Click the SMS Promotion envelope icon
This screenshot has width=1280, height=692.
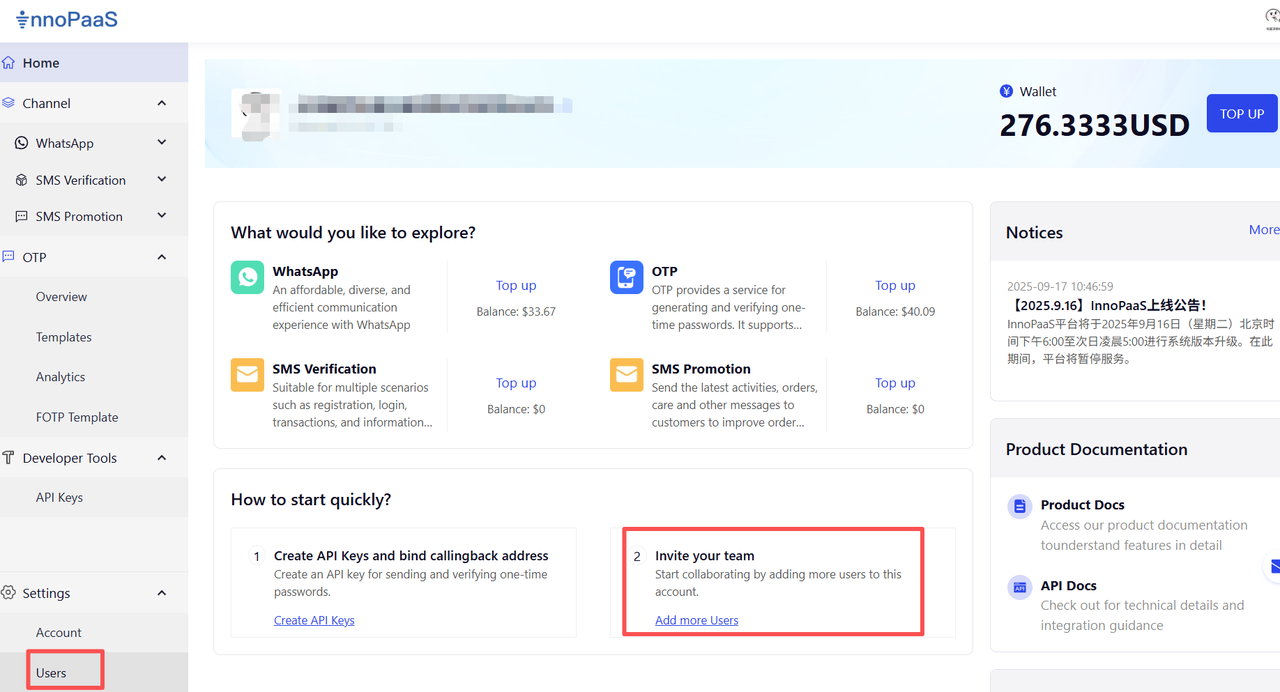626,375
